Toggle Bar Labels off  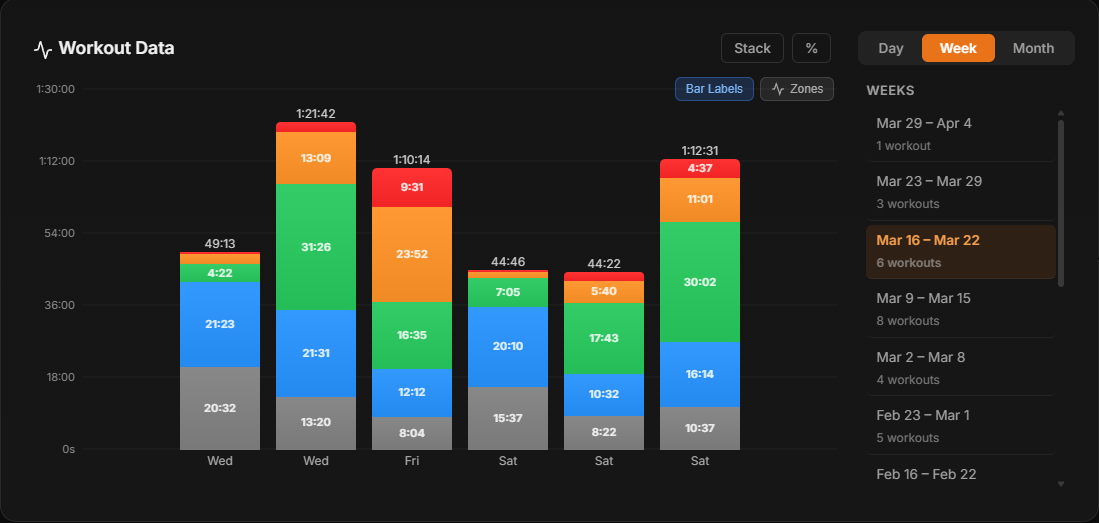pos(714,89)
